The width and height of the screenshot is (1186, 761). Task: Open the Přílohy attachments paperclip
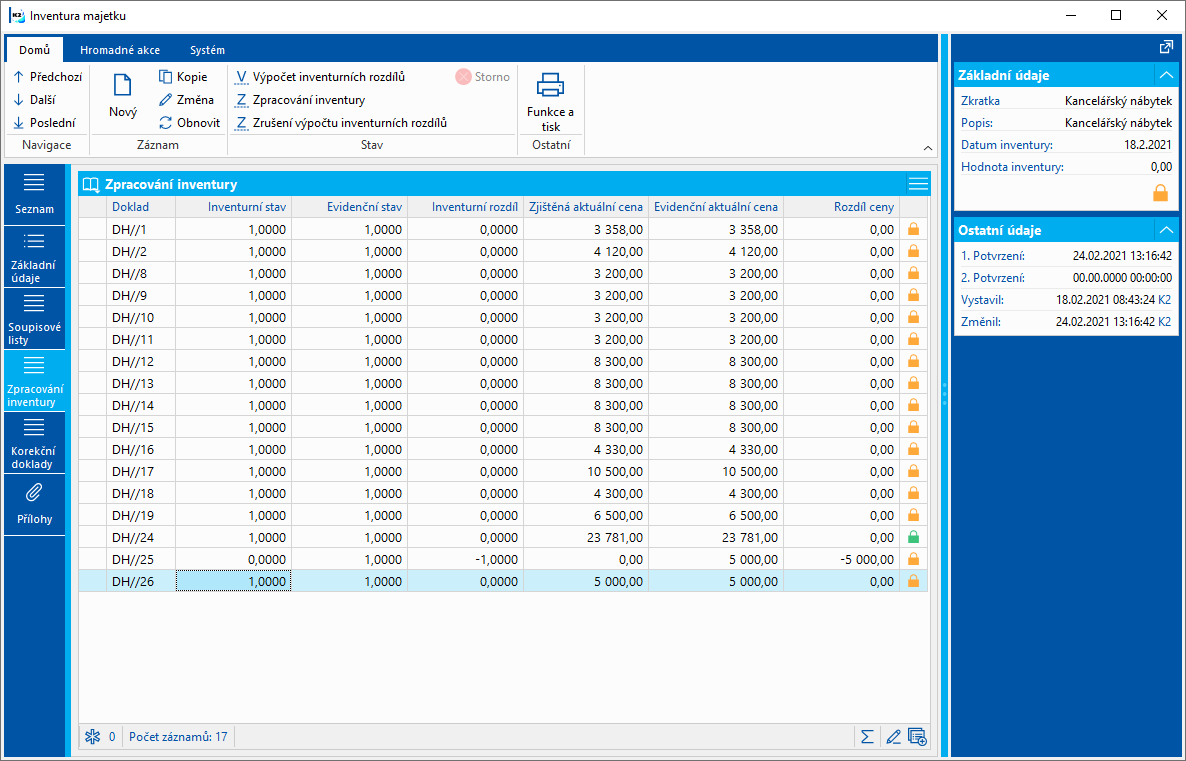click(34, 494)
